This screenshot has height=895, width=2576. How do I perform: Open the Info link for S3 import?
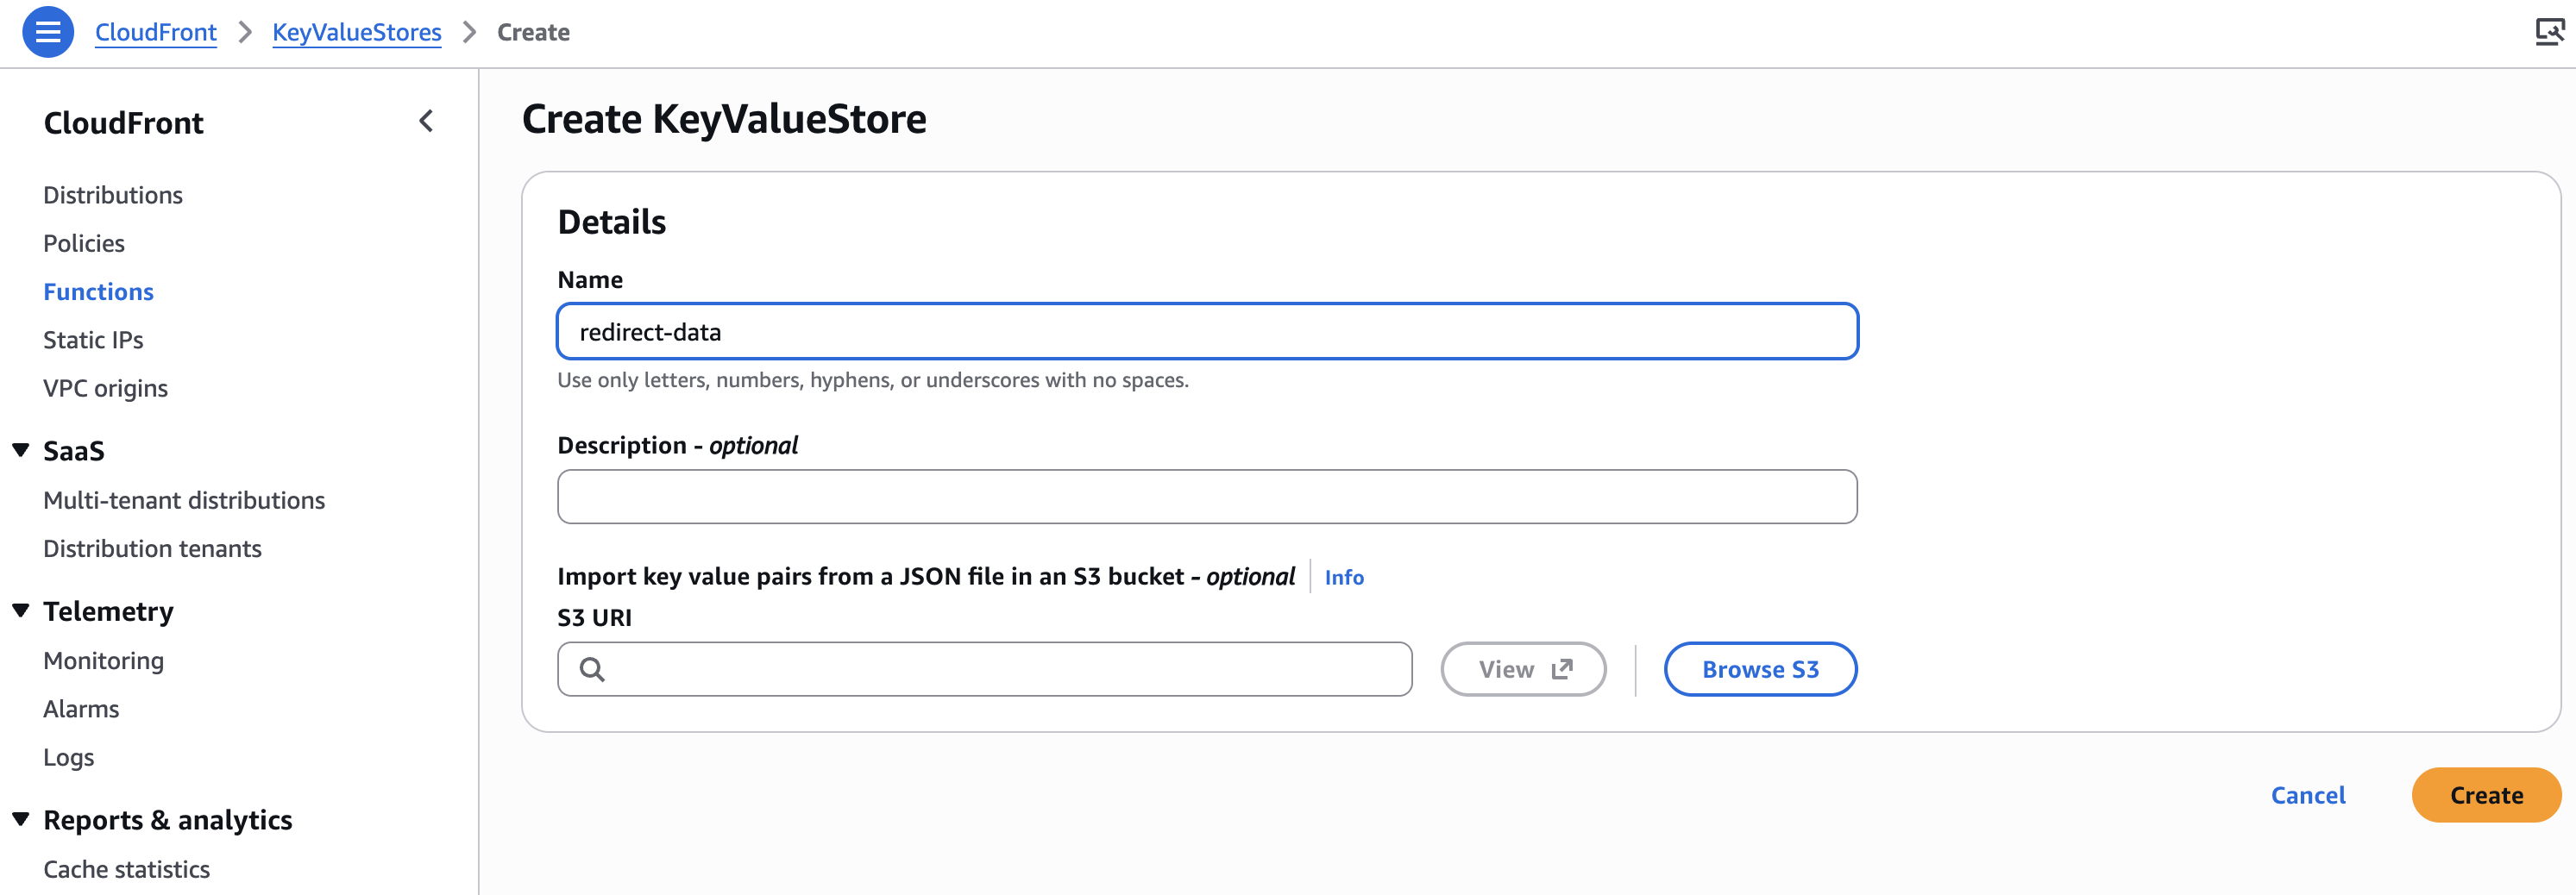click(x=1343, y=577)
